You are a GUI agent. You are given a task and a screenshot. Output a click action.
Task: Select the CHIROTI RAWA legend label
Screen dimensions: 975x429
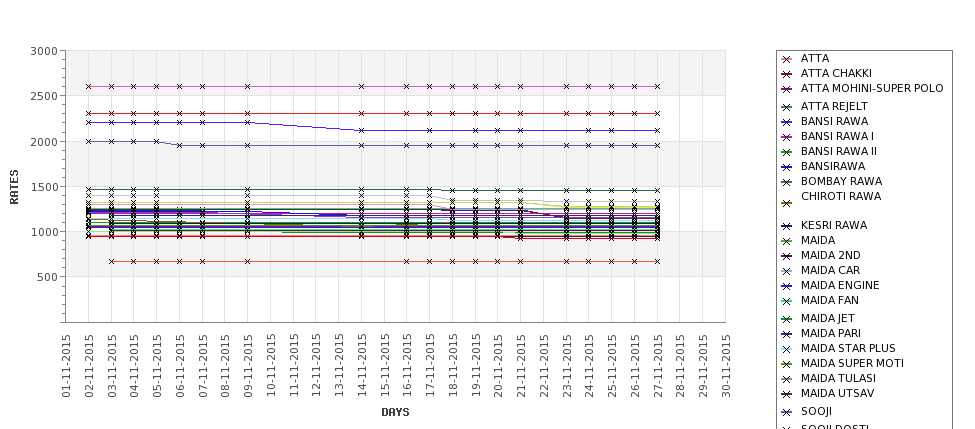[x=841, y=196]
